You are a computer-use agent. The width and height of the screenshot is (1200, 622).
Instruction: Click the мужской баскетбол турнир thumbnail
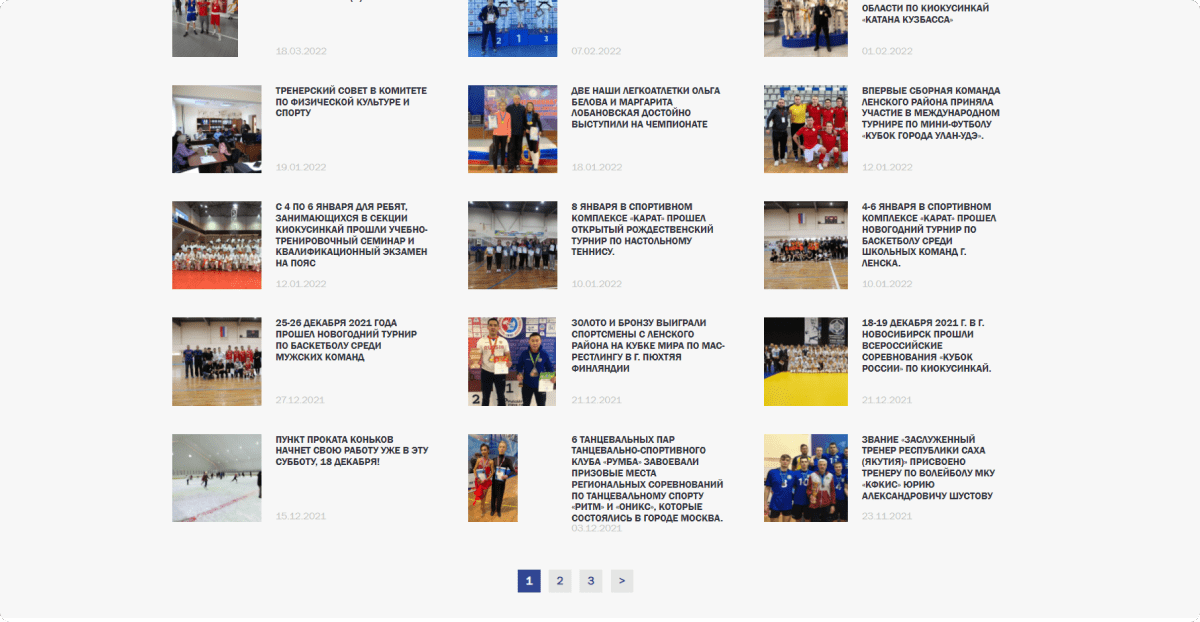pyautogui.click(x=216, y=361)
